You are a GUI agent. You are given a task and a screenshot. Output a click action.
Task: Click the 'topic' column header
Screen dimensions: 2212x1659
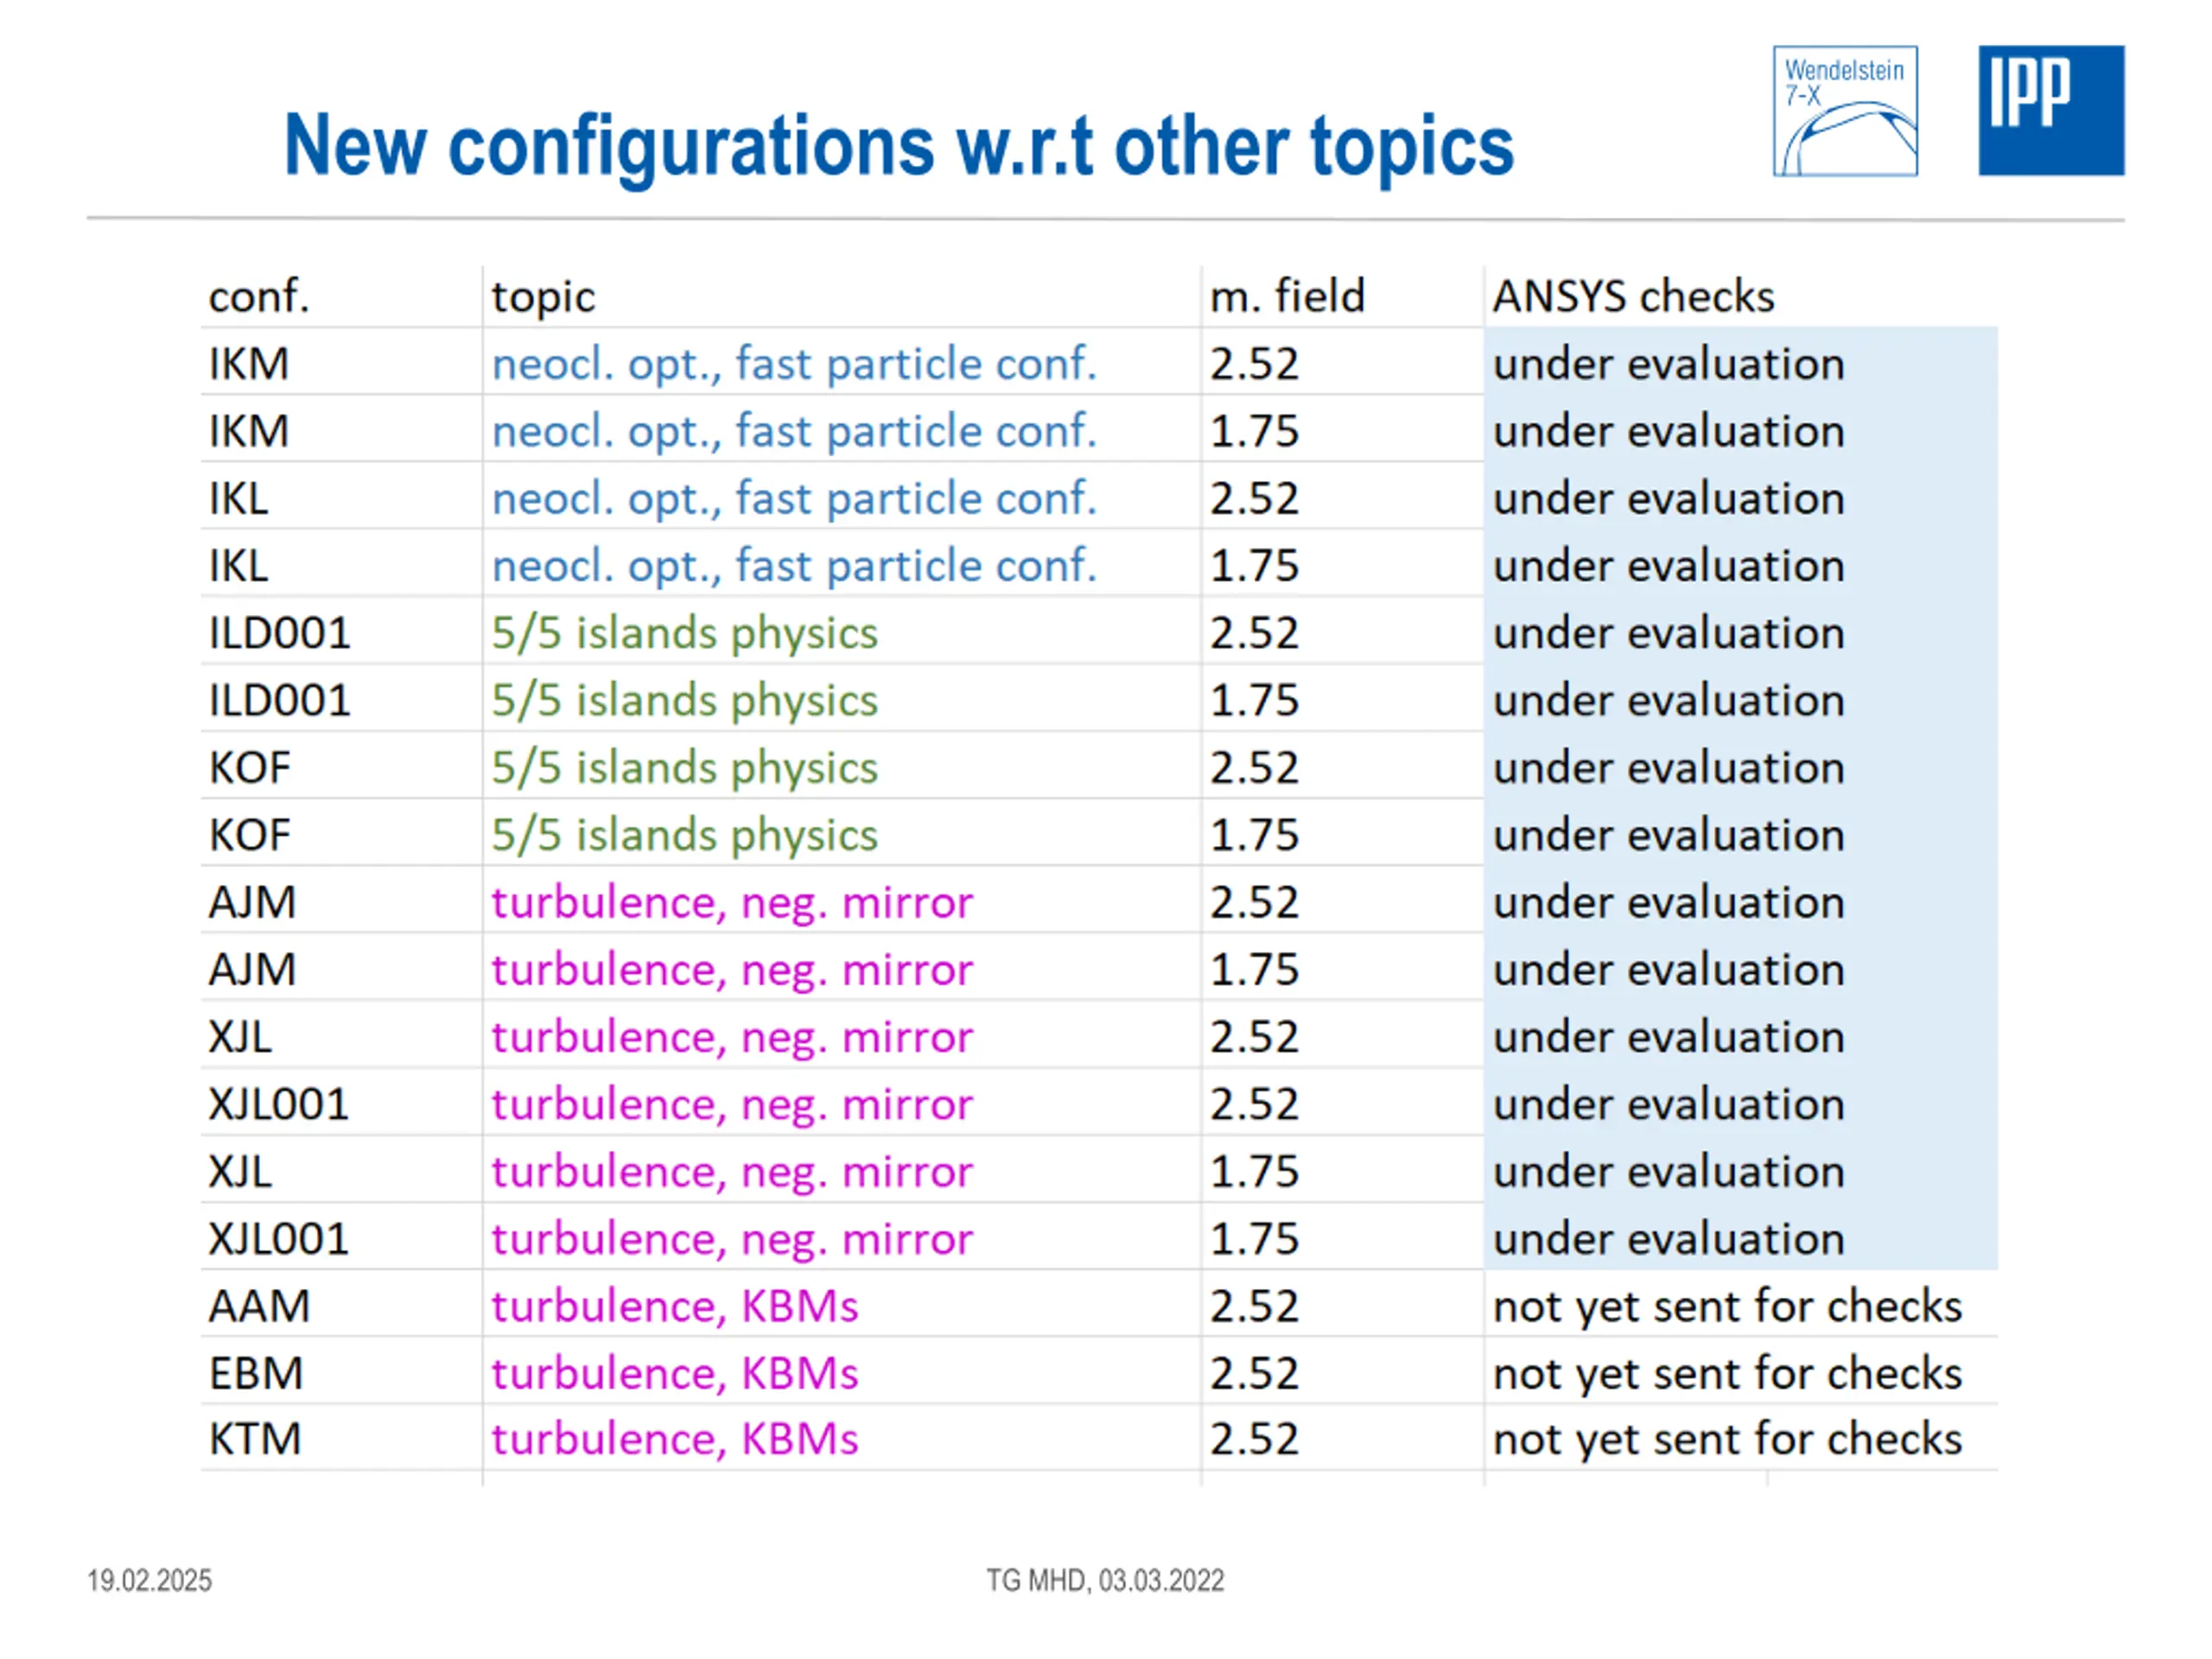coord(543,297)
